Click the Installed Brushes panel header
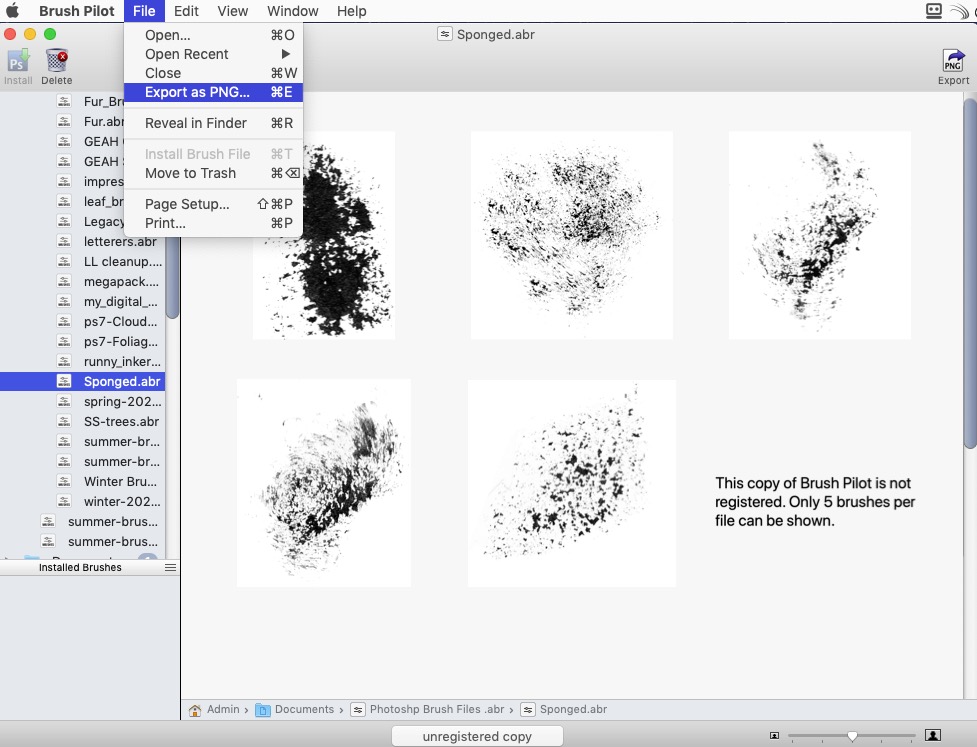977x747 pixels. point(90,567)
